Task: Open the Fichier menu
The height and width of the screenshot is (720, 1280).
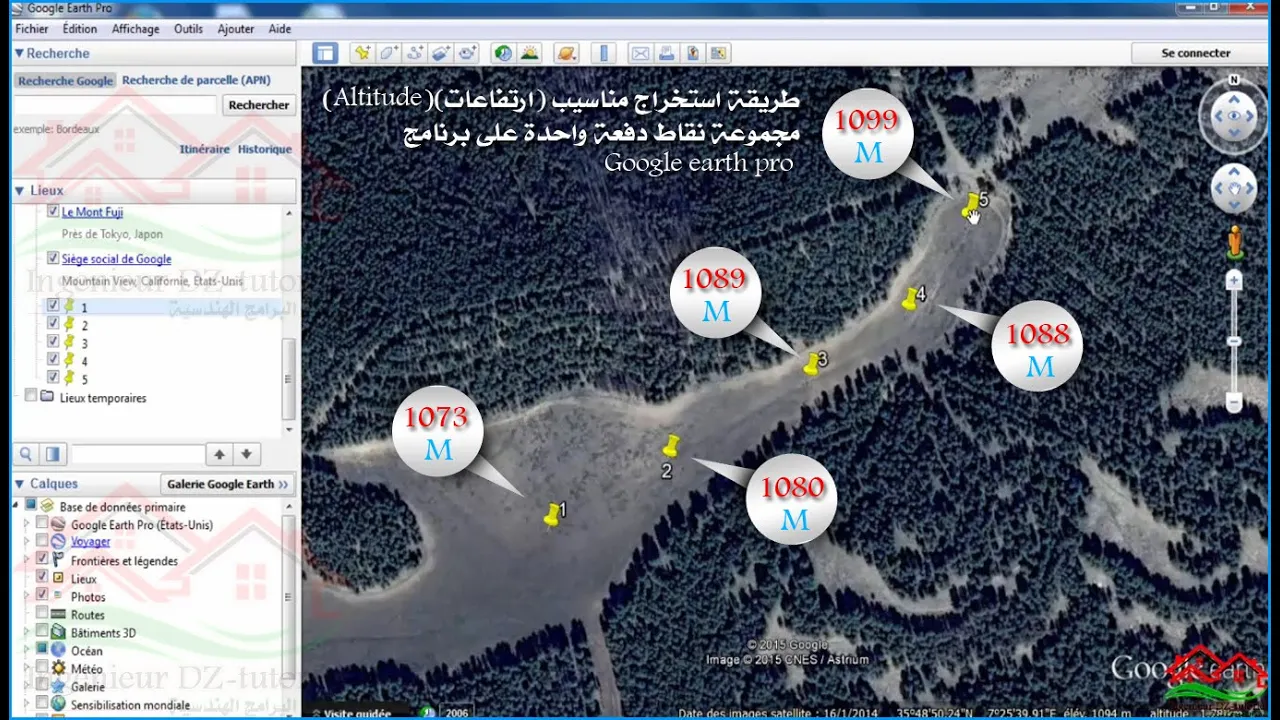Action: pyautogui.click(x=32, y=29)
